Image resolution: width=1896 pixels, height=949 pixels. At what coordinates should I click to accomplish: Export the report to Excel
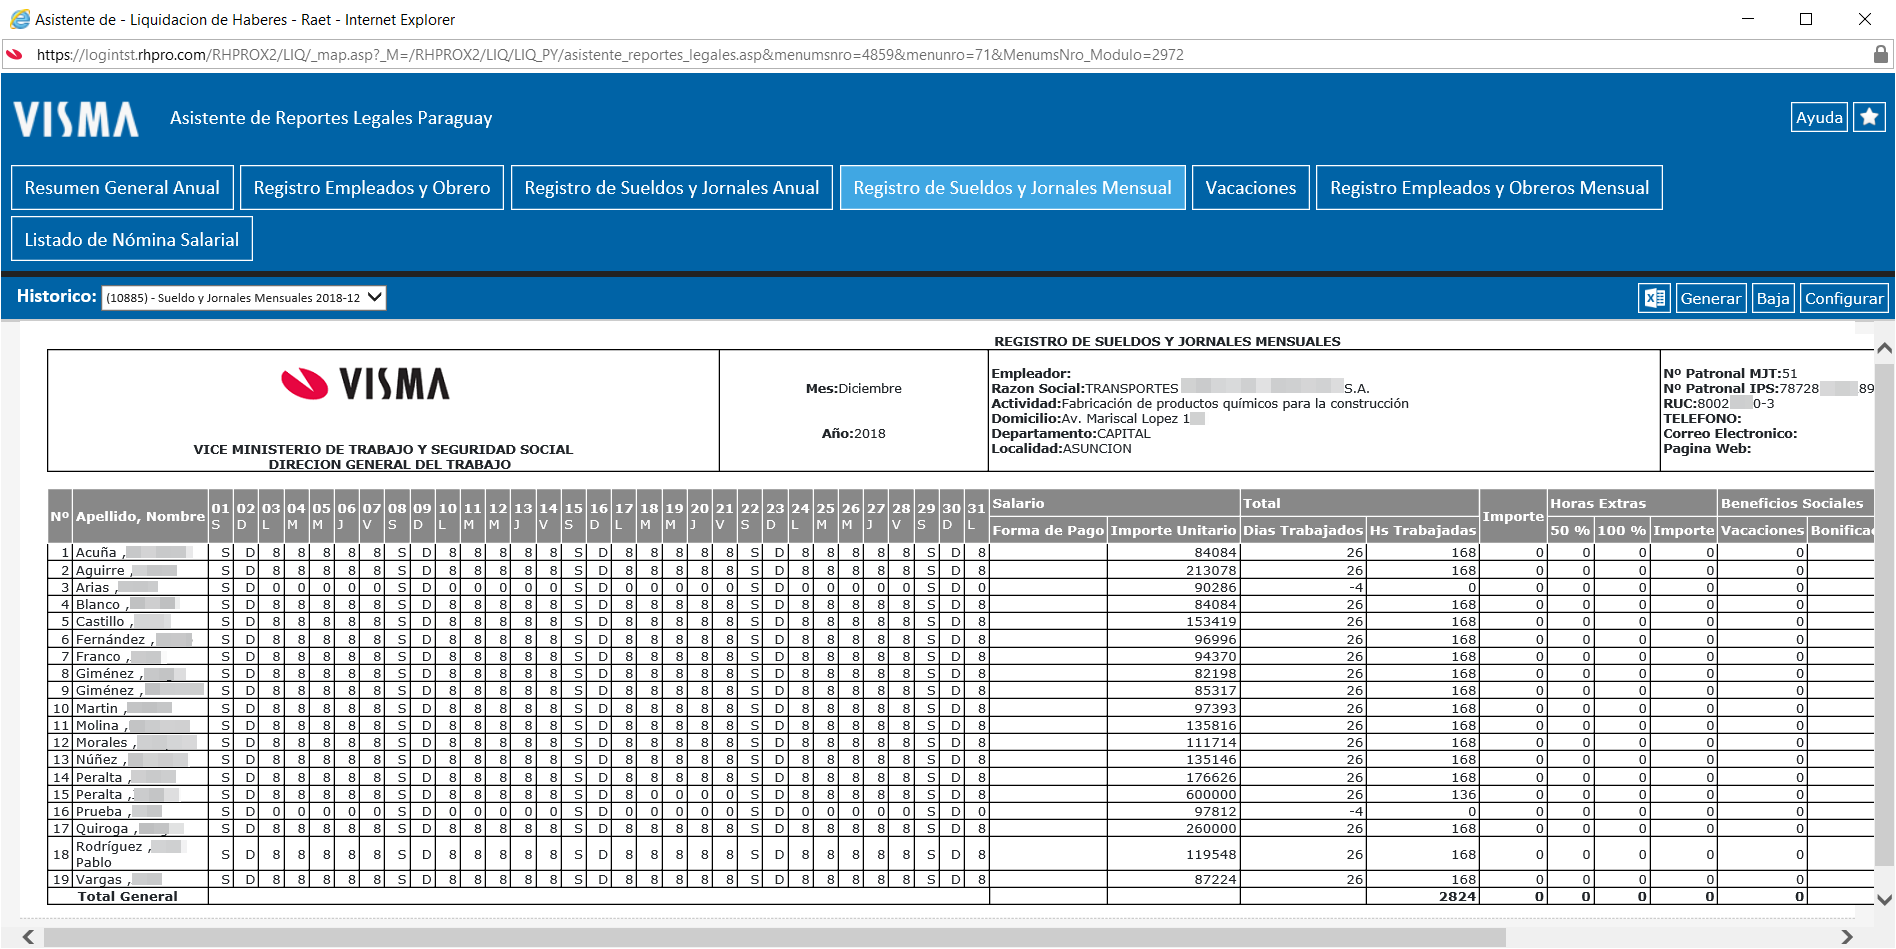1654,298
